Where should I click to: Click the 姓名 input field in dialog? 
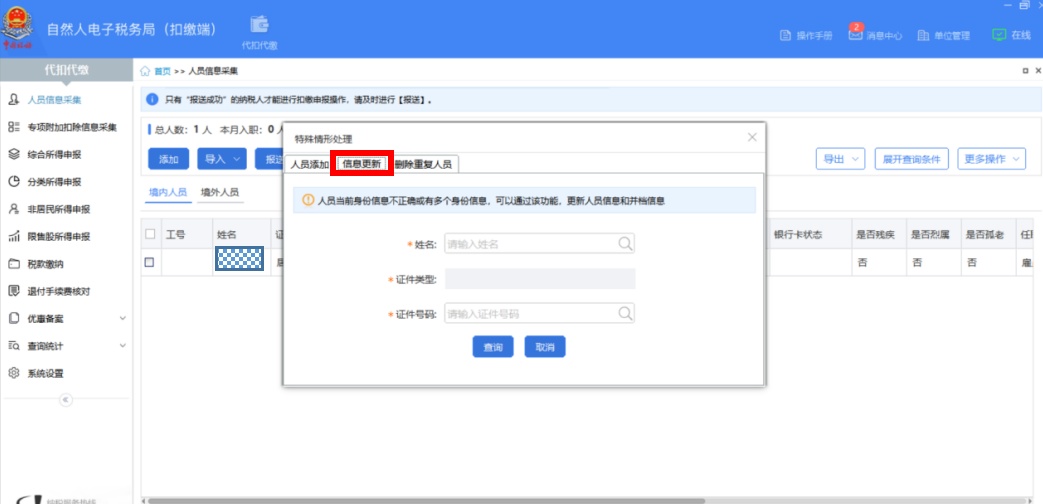539,244
